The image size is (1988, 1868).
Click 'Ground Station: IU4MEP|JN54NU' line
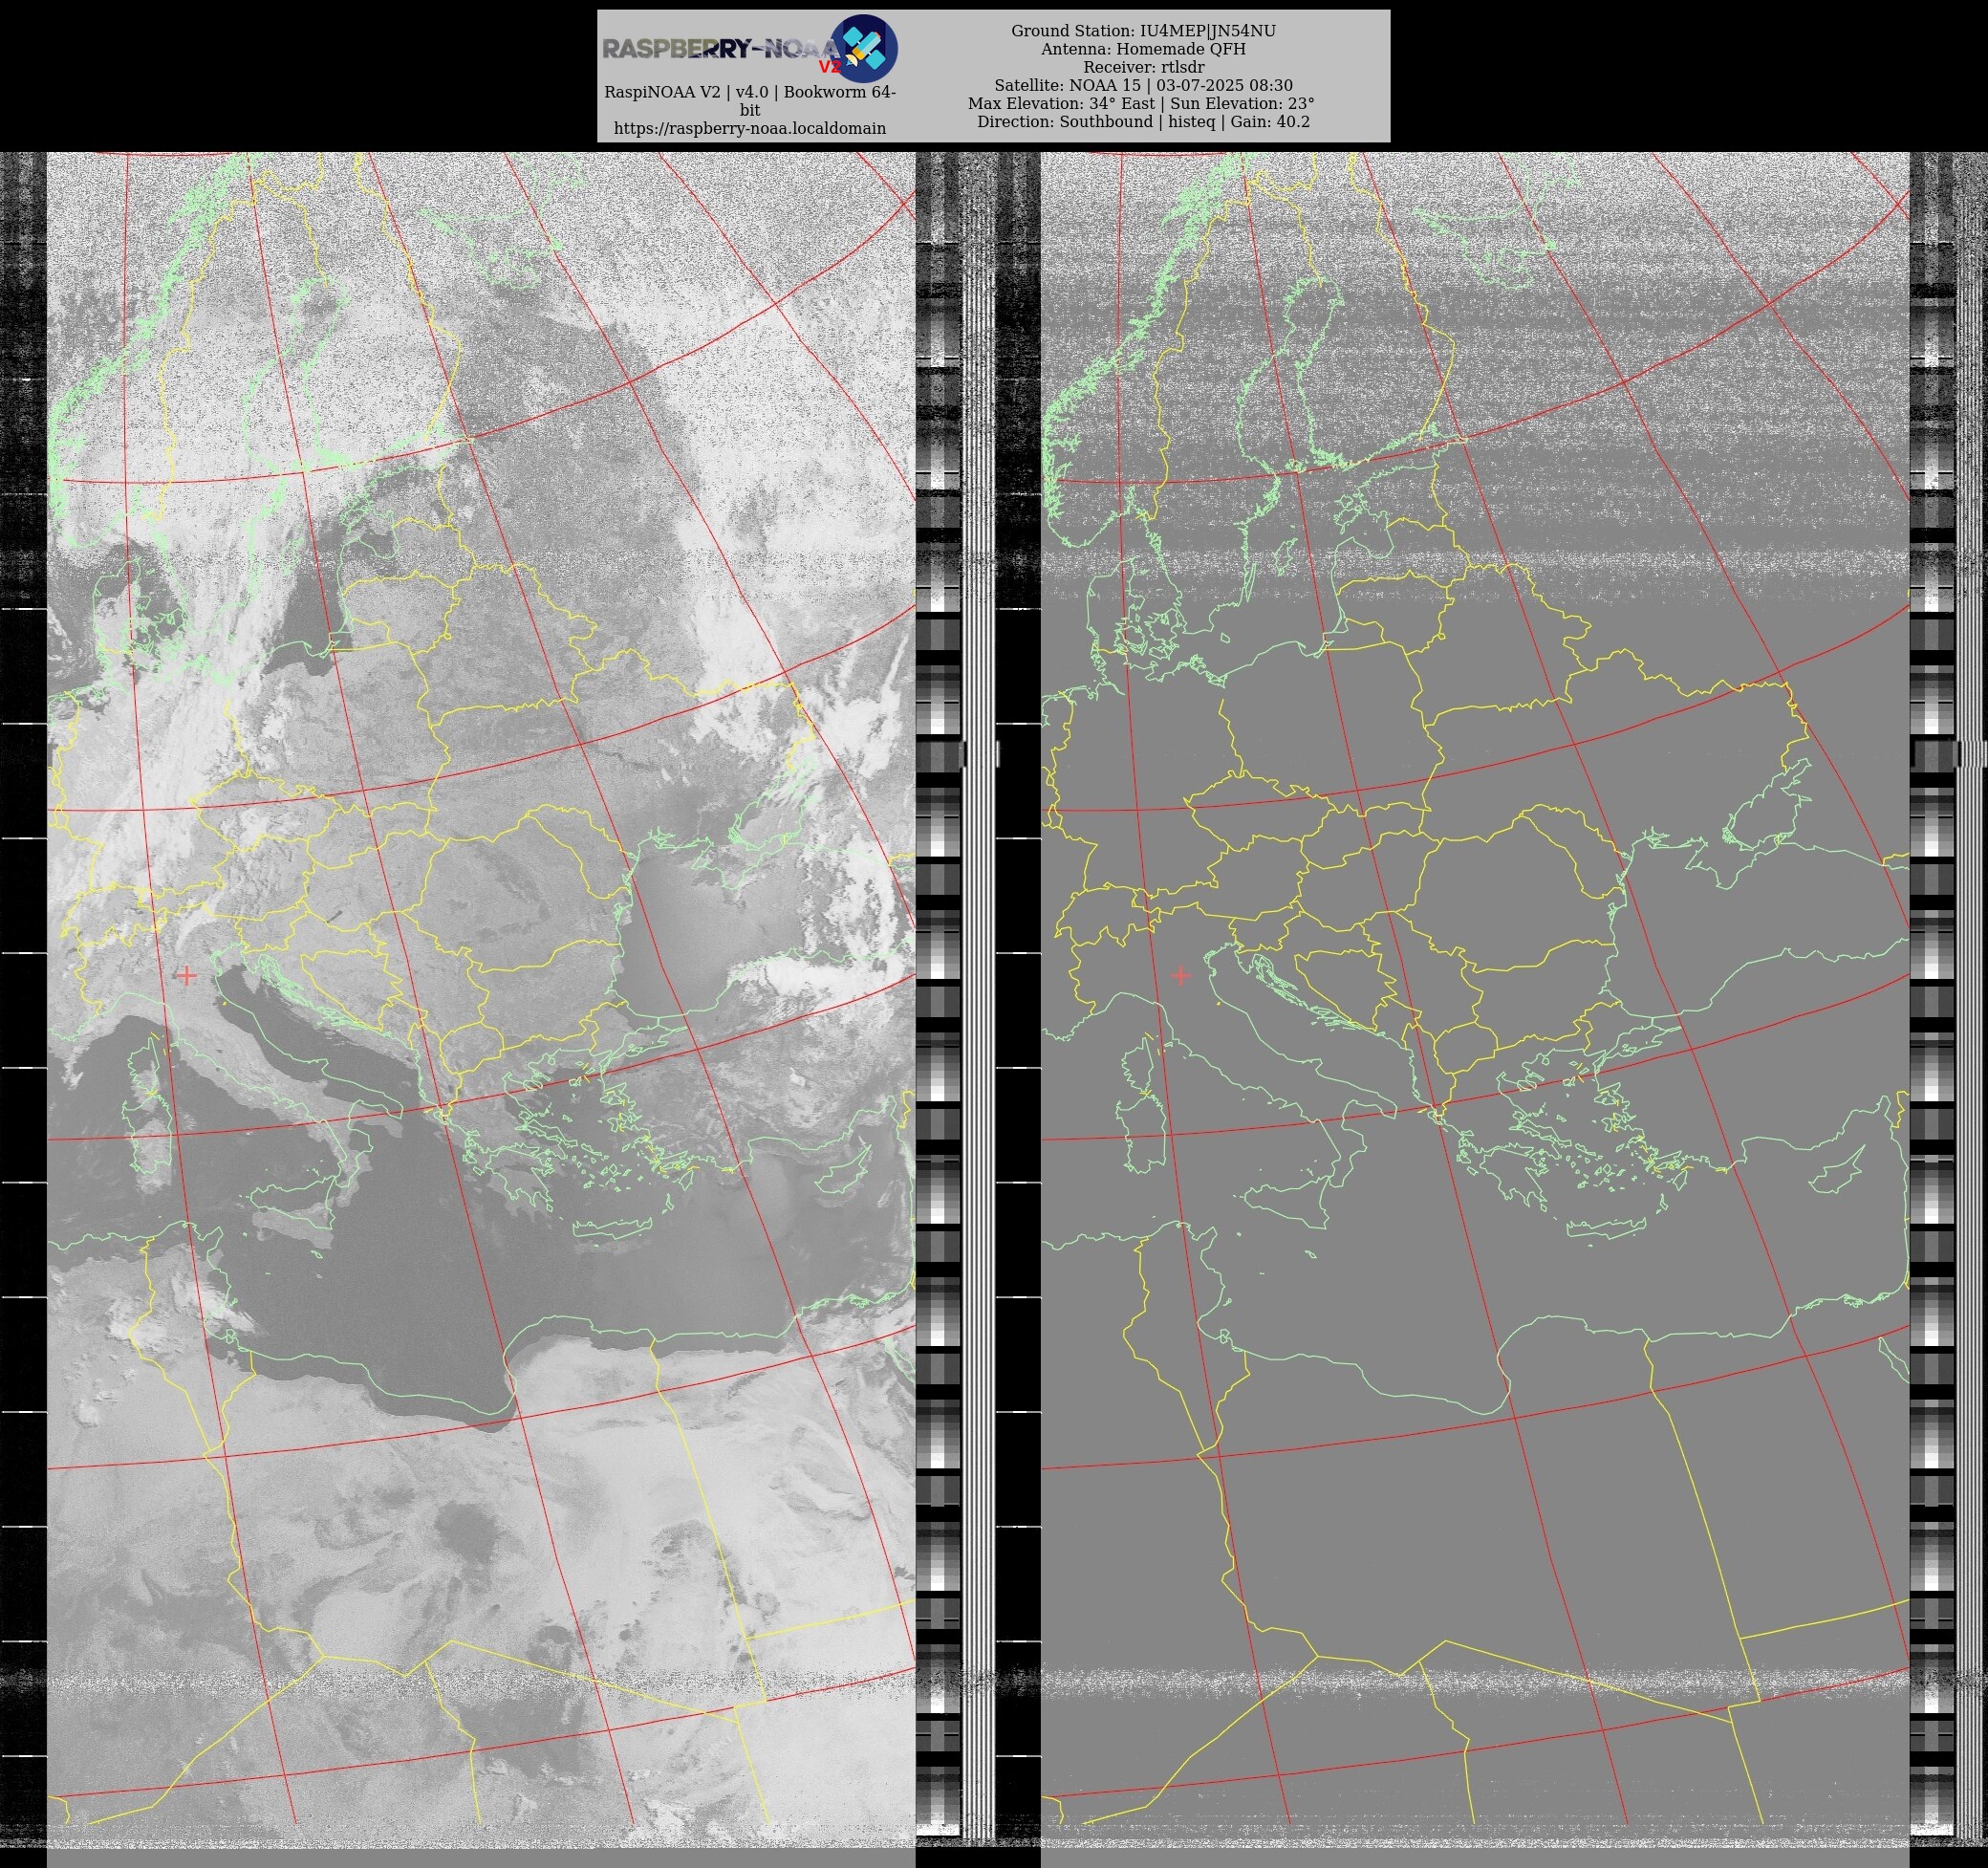coord(1143,31)
